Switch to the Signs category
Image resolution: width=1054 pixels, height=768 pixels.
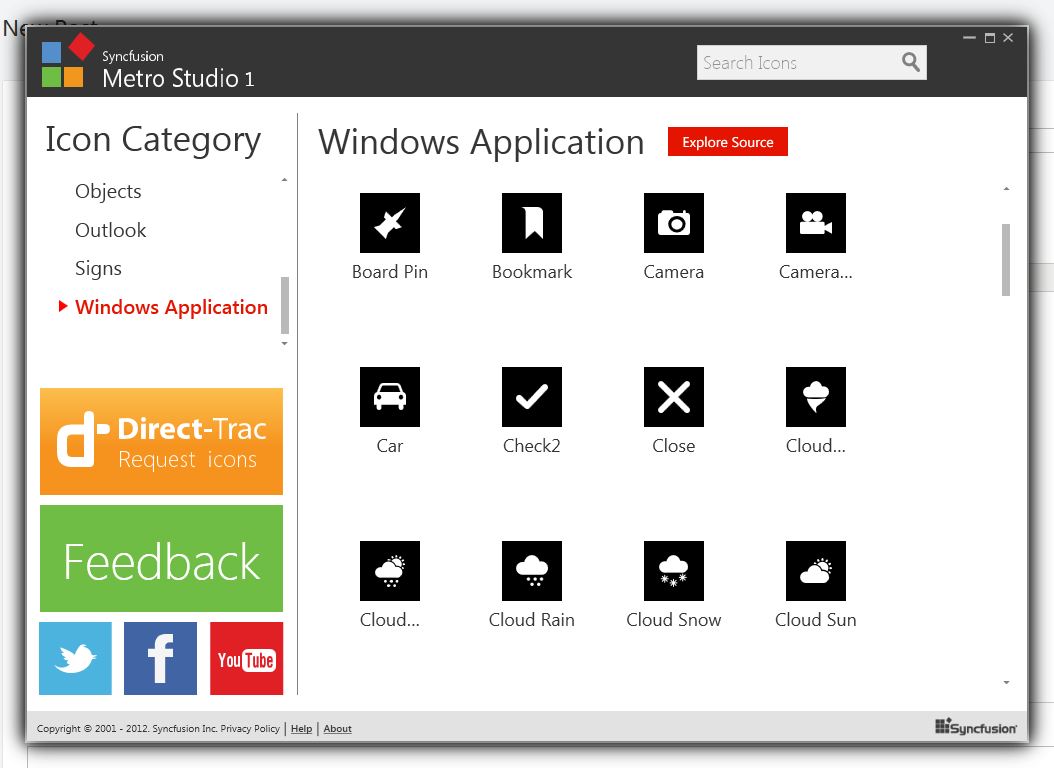(x=98, y=269)
